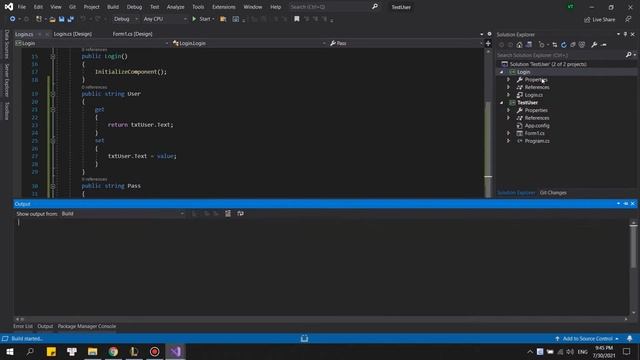The width and height of the screenshot is (640, 360).
Task: Click the Live Share button
Action: [599, 19]
